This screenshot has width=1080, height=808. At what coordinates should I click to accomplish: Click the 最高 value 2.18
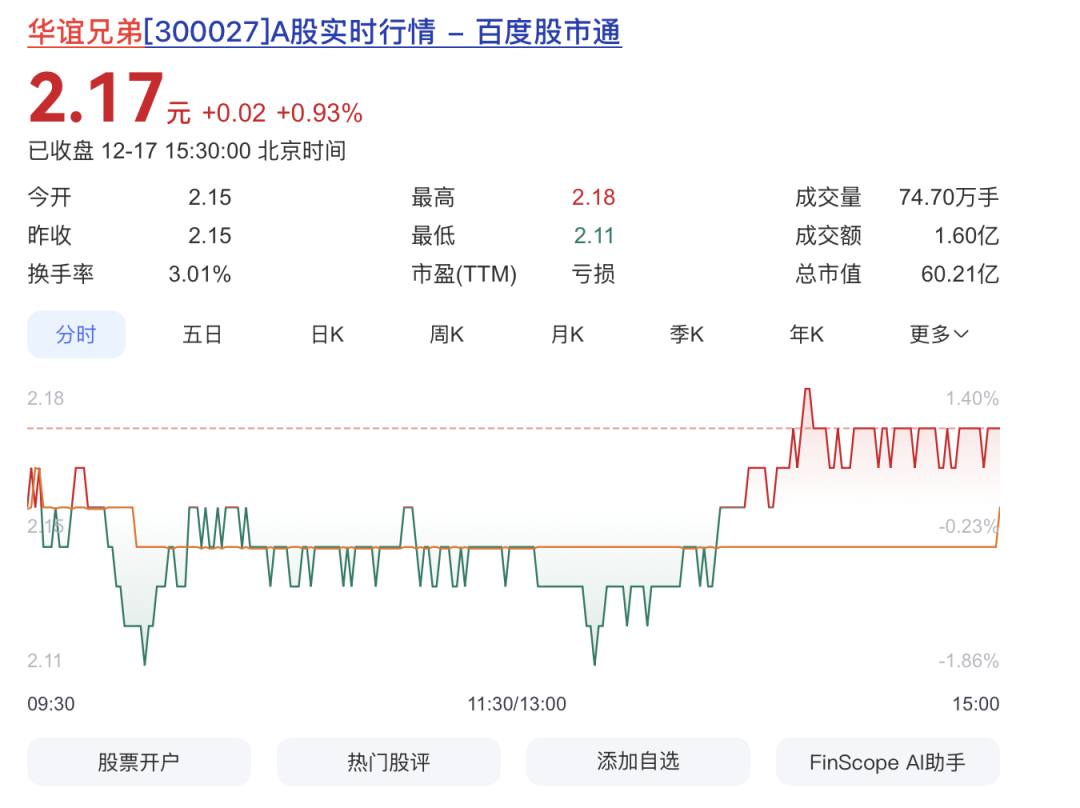coord(593,197)
